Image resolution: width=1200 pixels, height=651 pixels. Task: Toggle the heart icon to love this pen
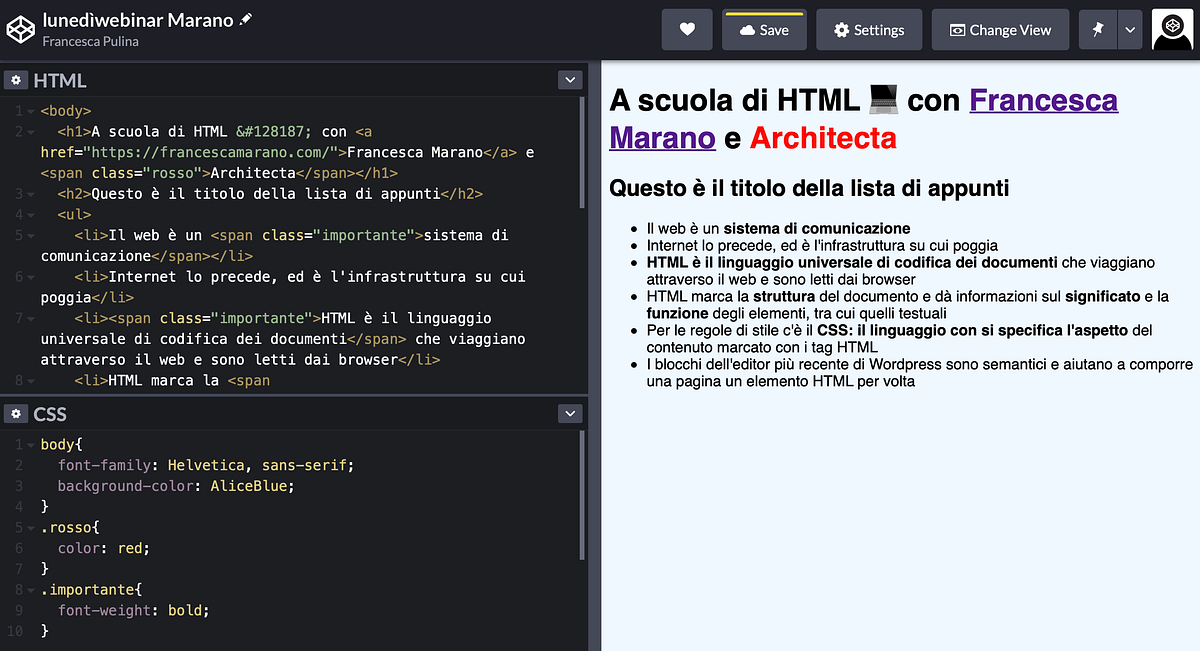coord(687,29)
